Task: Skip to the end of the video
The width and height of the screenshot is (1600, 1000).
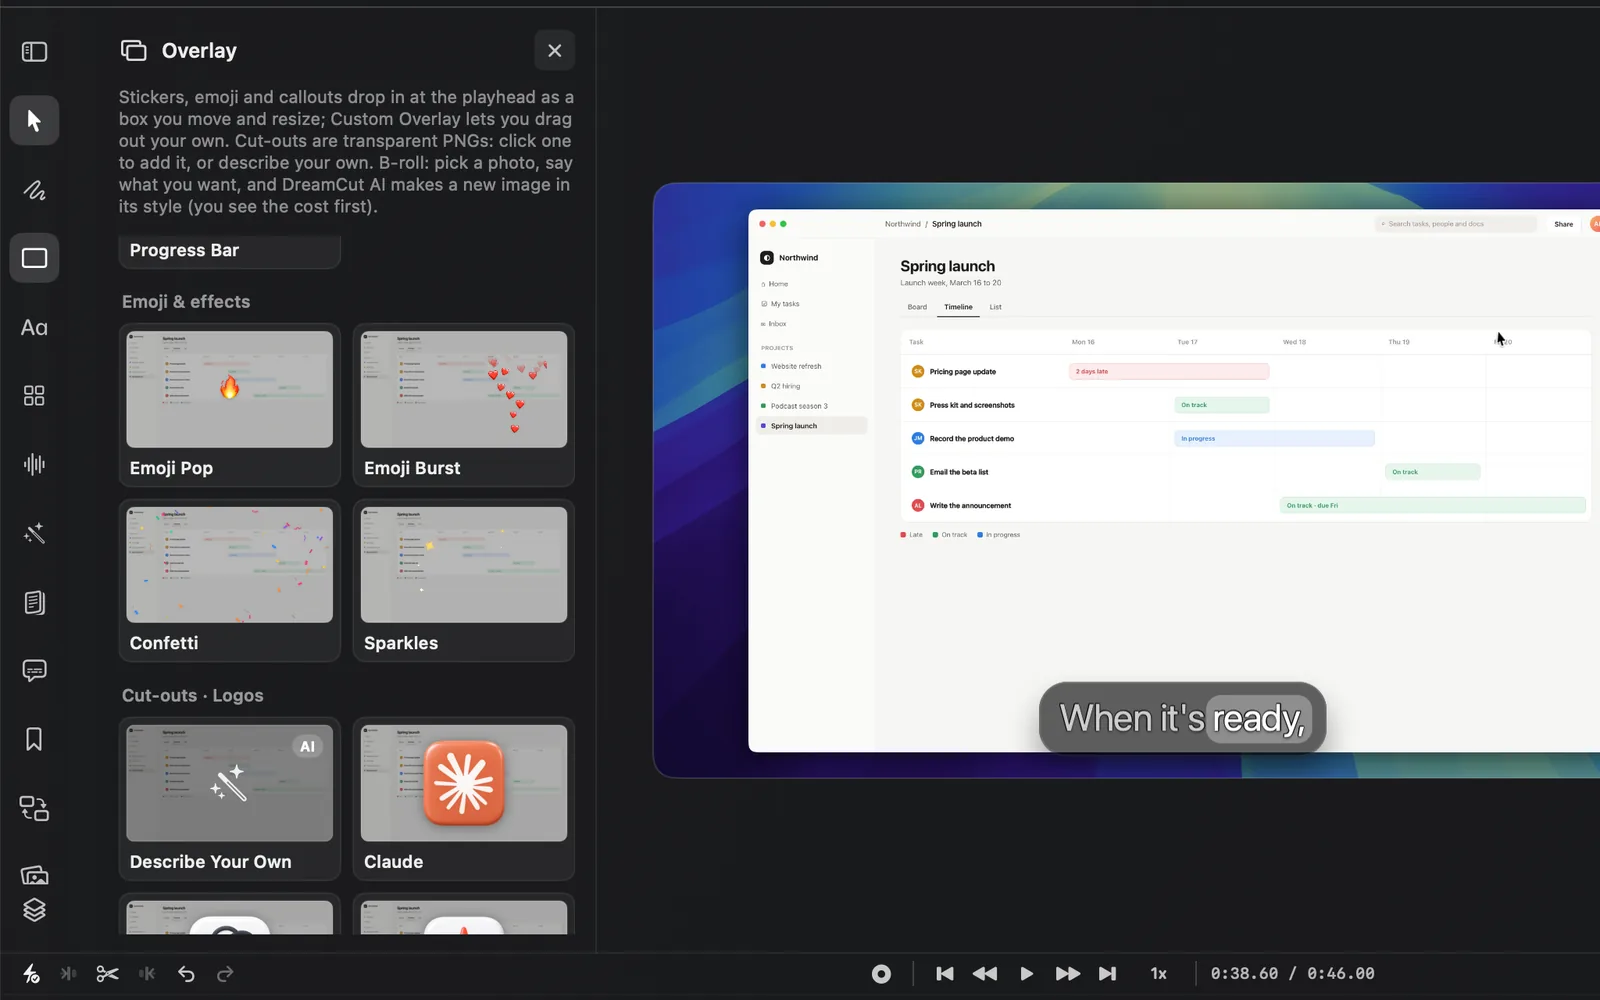Action: 1107,974
